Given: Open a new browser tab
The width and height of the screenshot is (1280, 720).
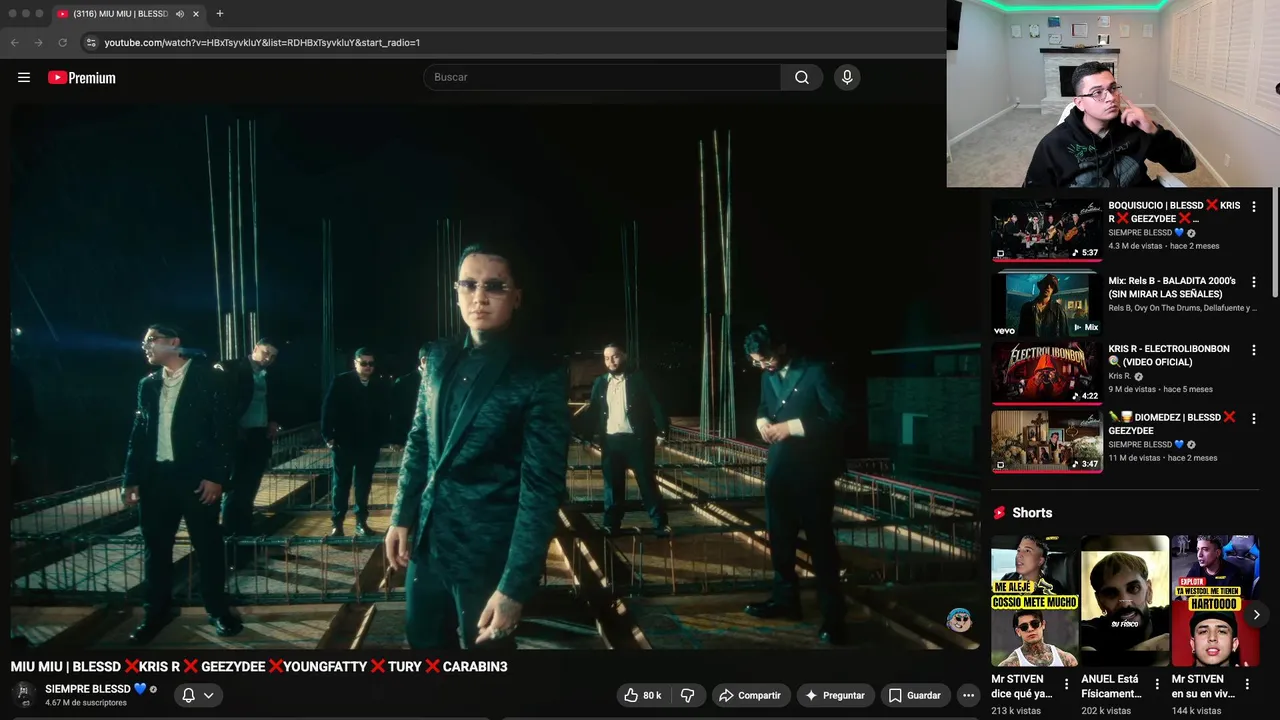Looking at the screenshot, I should (220, 14).
